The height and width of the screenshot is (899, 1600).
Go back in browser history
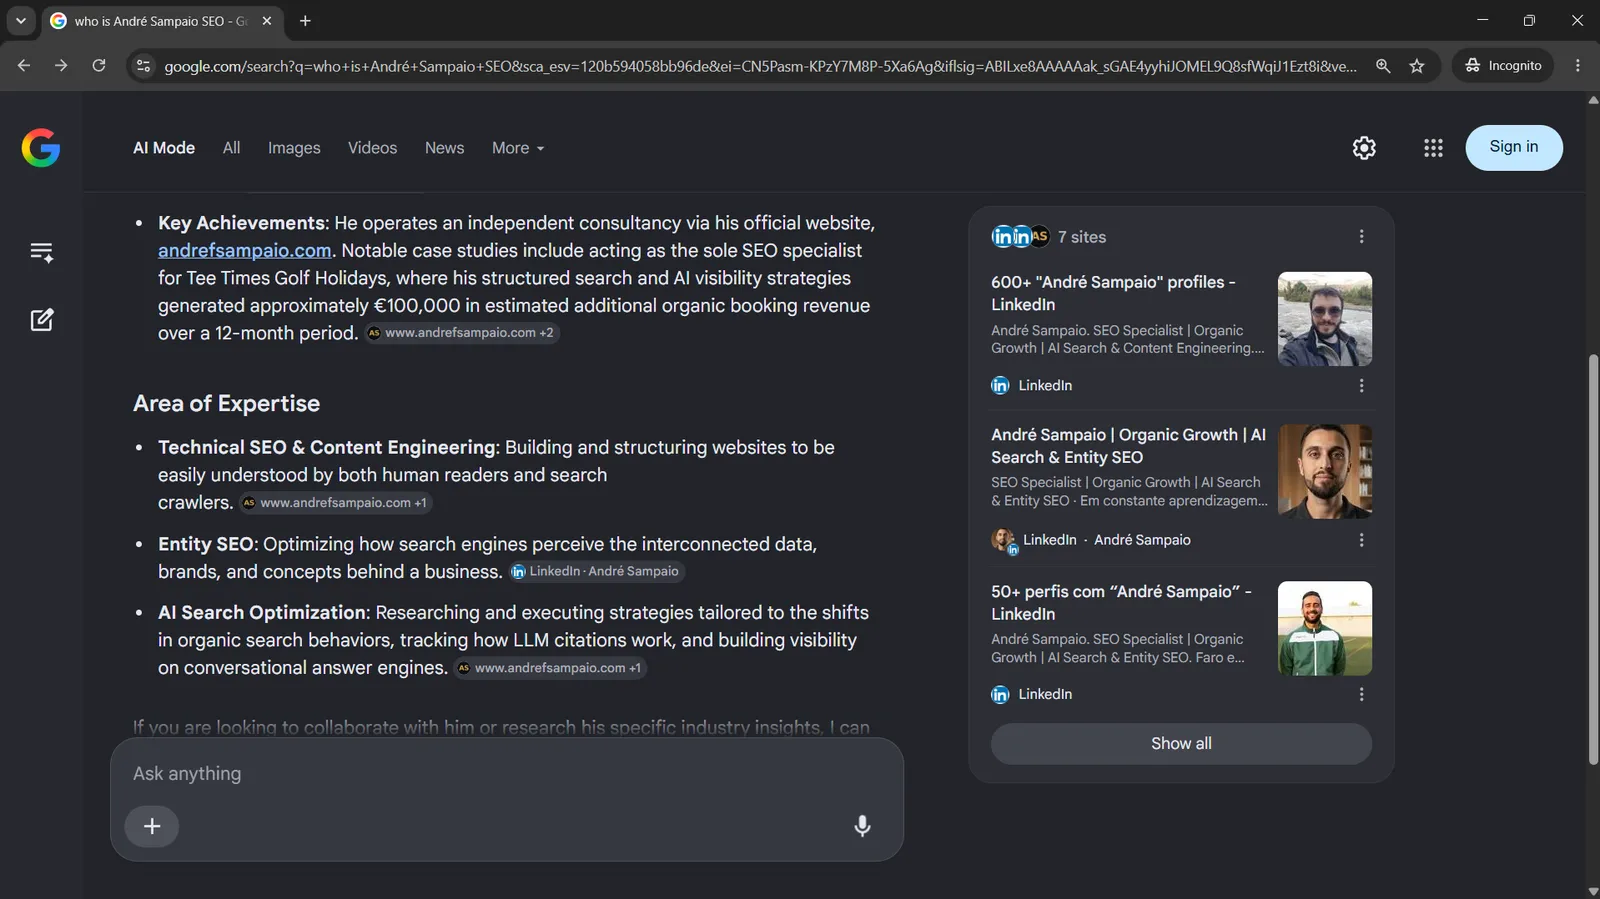tap(24, 66)
